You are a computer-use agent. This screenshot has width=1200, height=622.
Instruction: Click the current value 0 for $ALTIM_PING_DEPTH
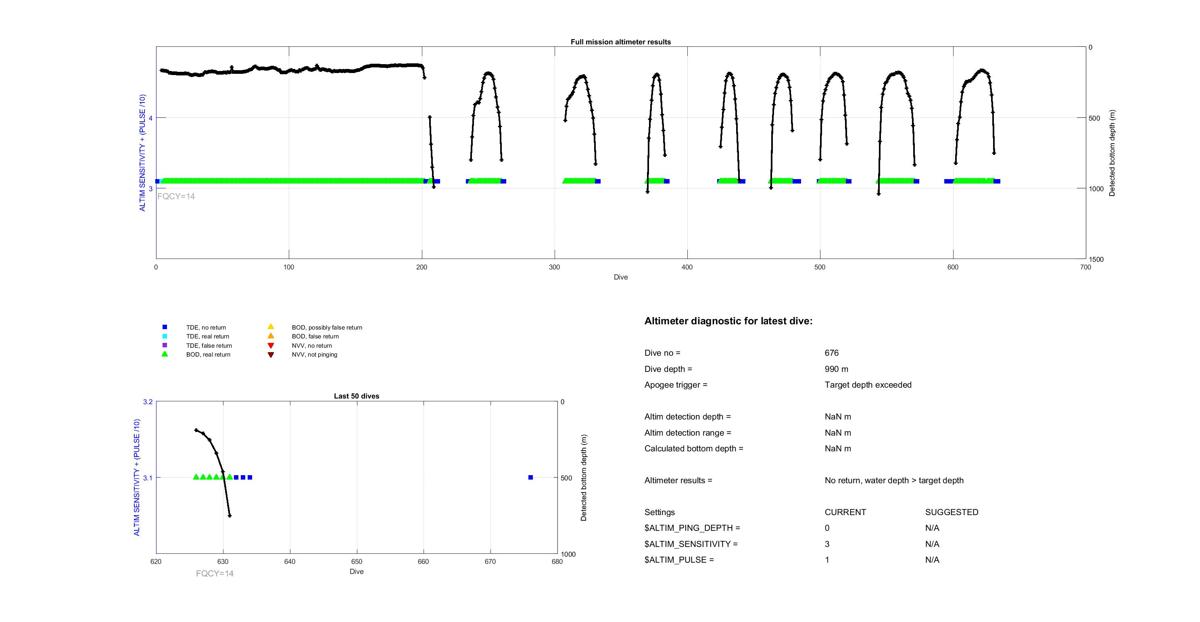tap(828, 528)
